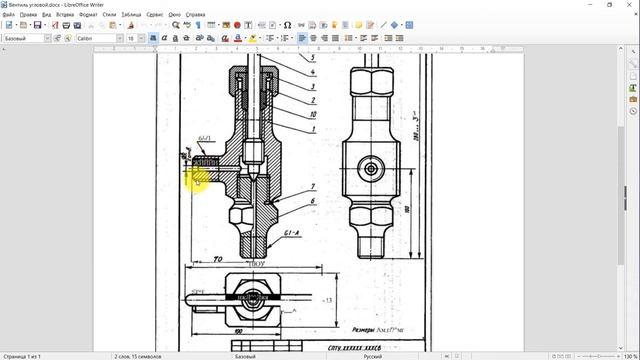Expand font size list arrow

coord(141,38)
